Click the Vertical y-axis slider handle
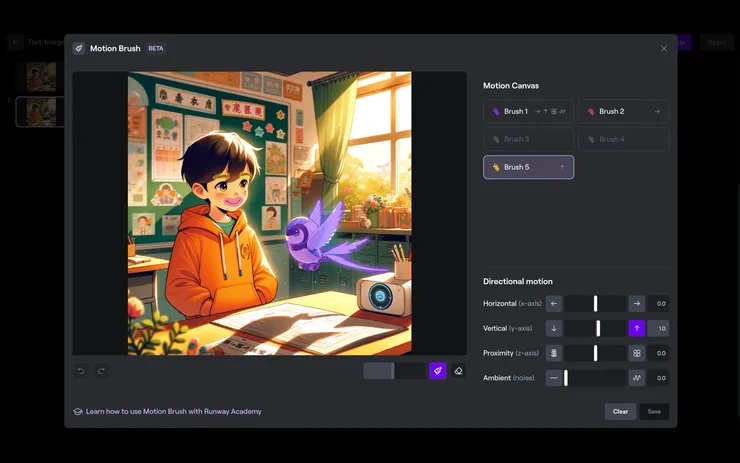740x463 pixels. [x=598, y=328]
